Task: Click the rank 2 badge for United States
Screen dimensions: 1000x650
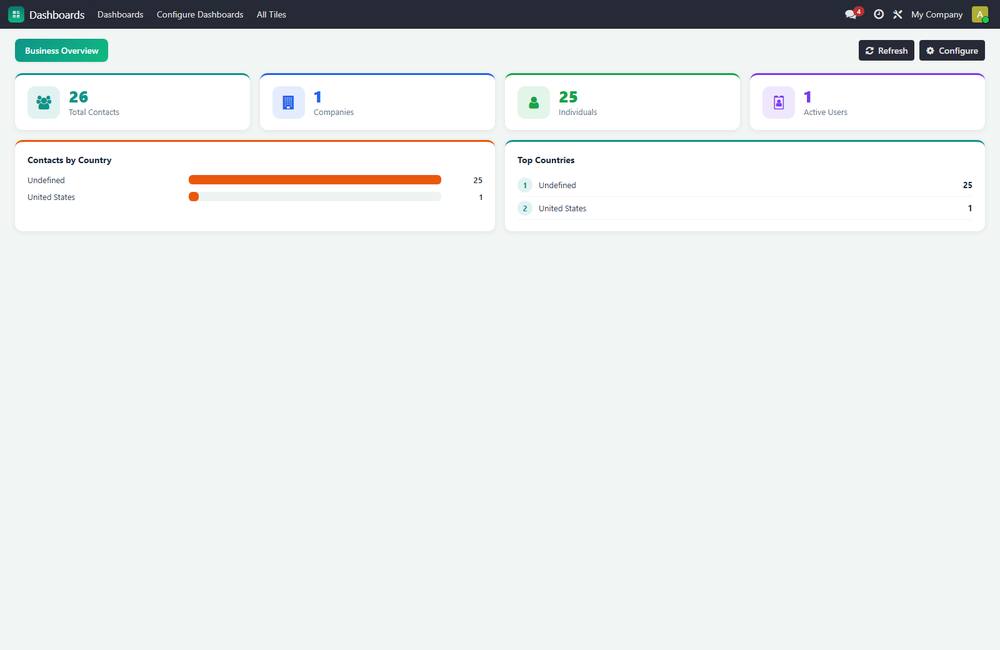Action: (x=525, y=208)
